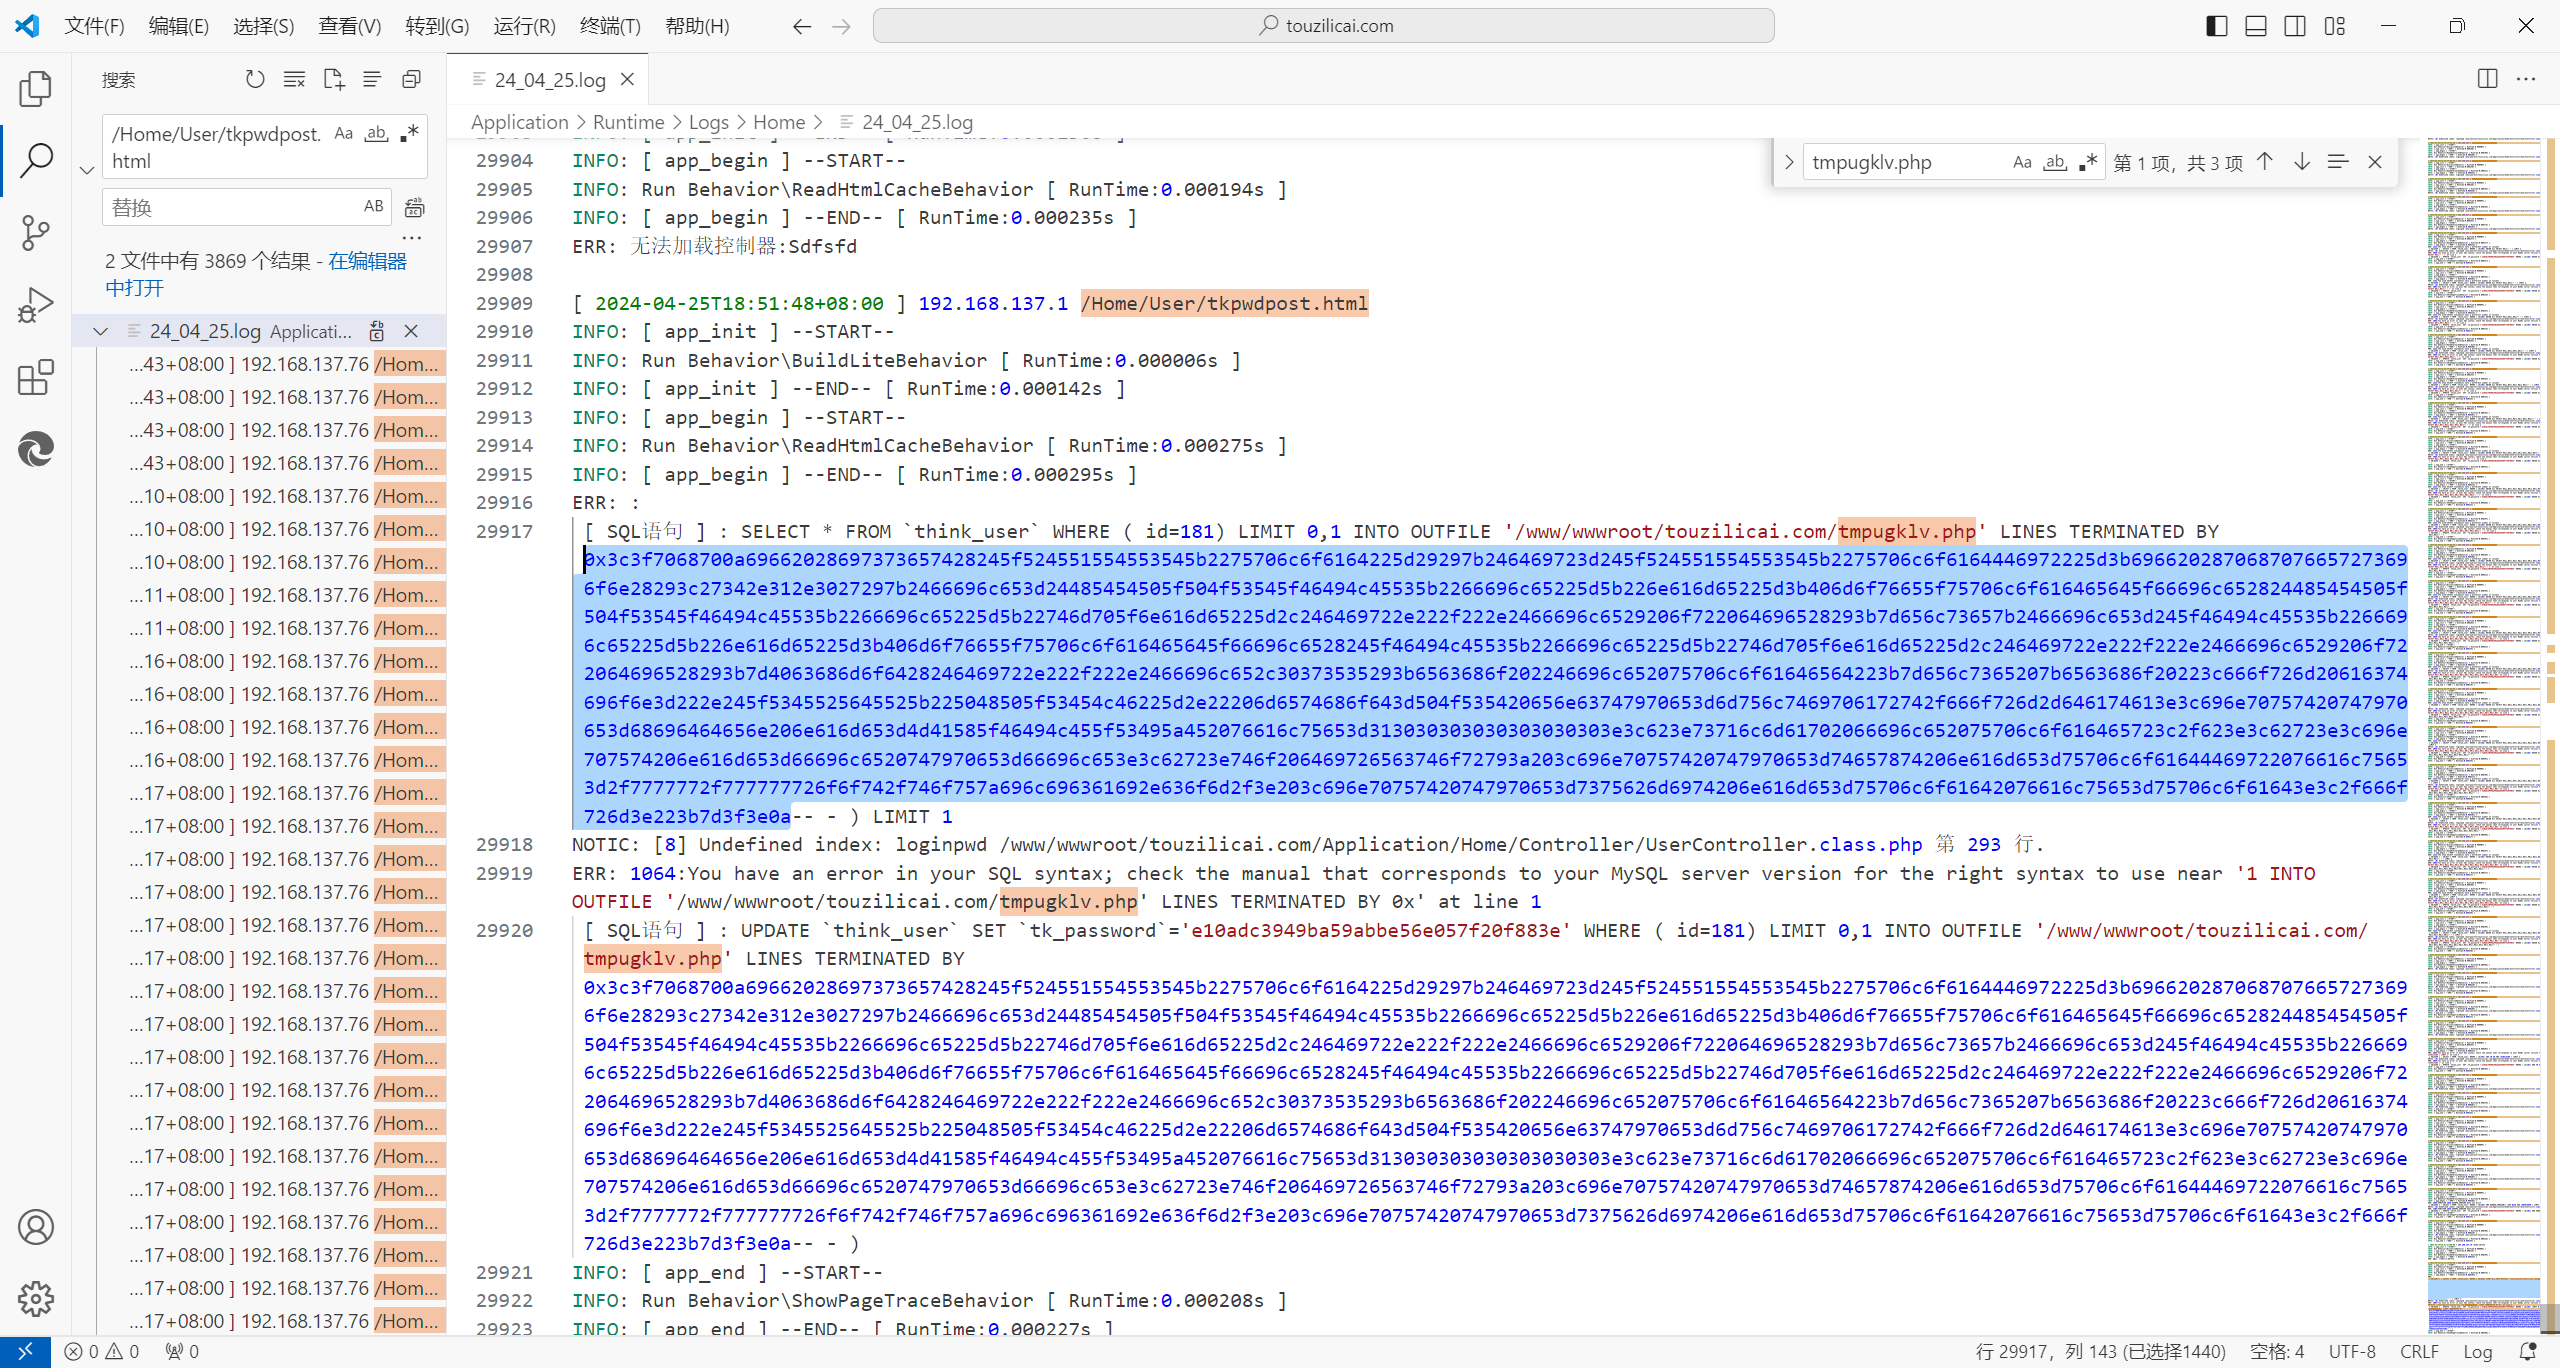Toggle replace section chevron in search sidebar
Screen dimensions: 2560x1368
87,170
